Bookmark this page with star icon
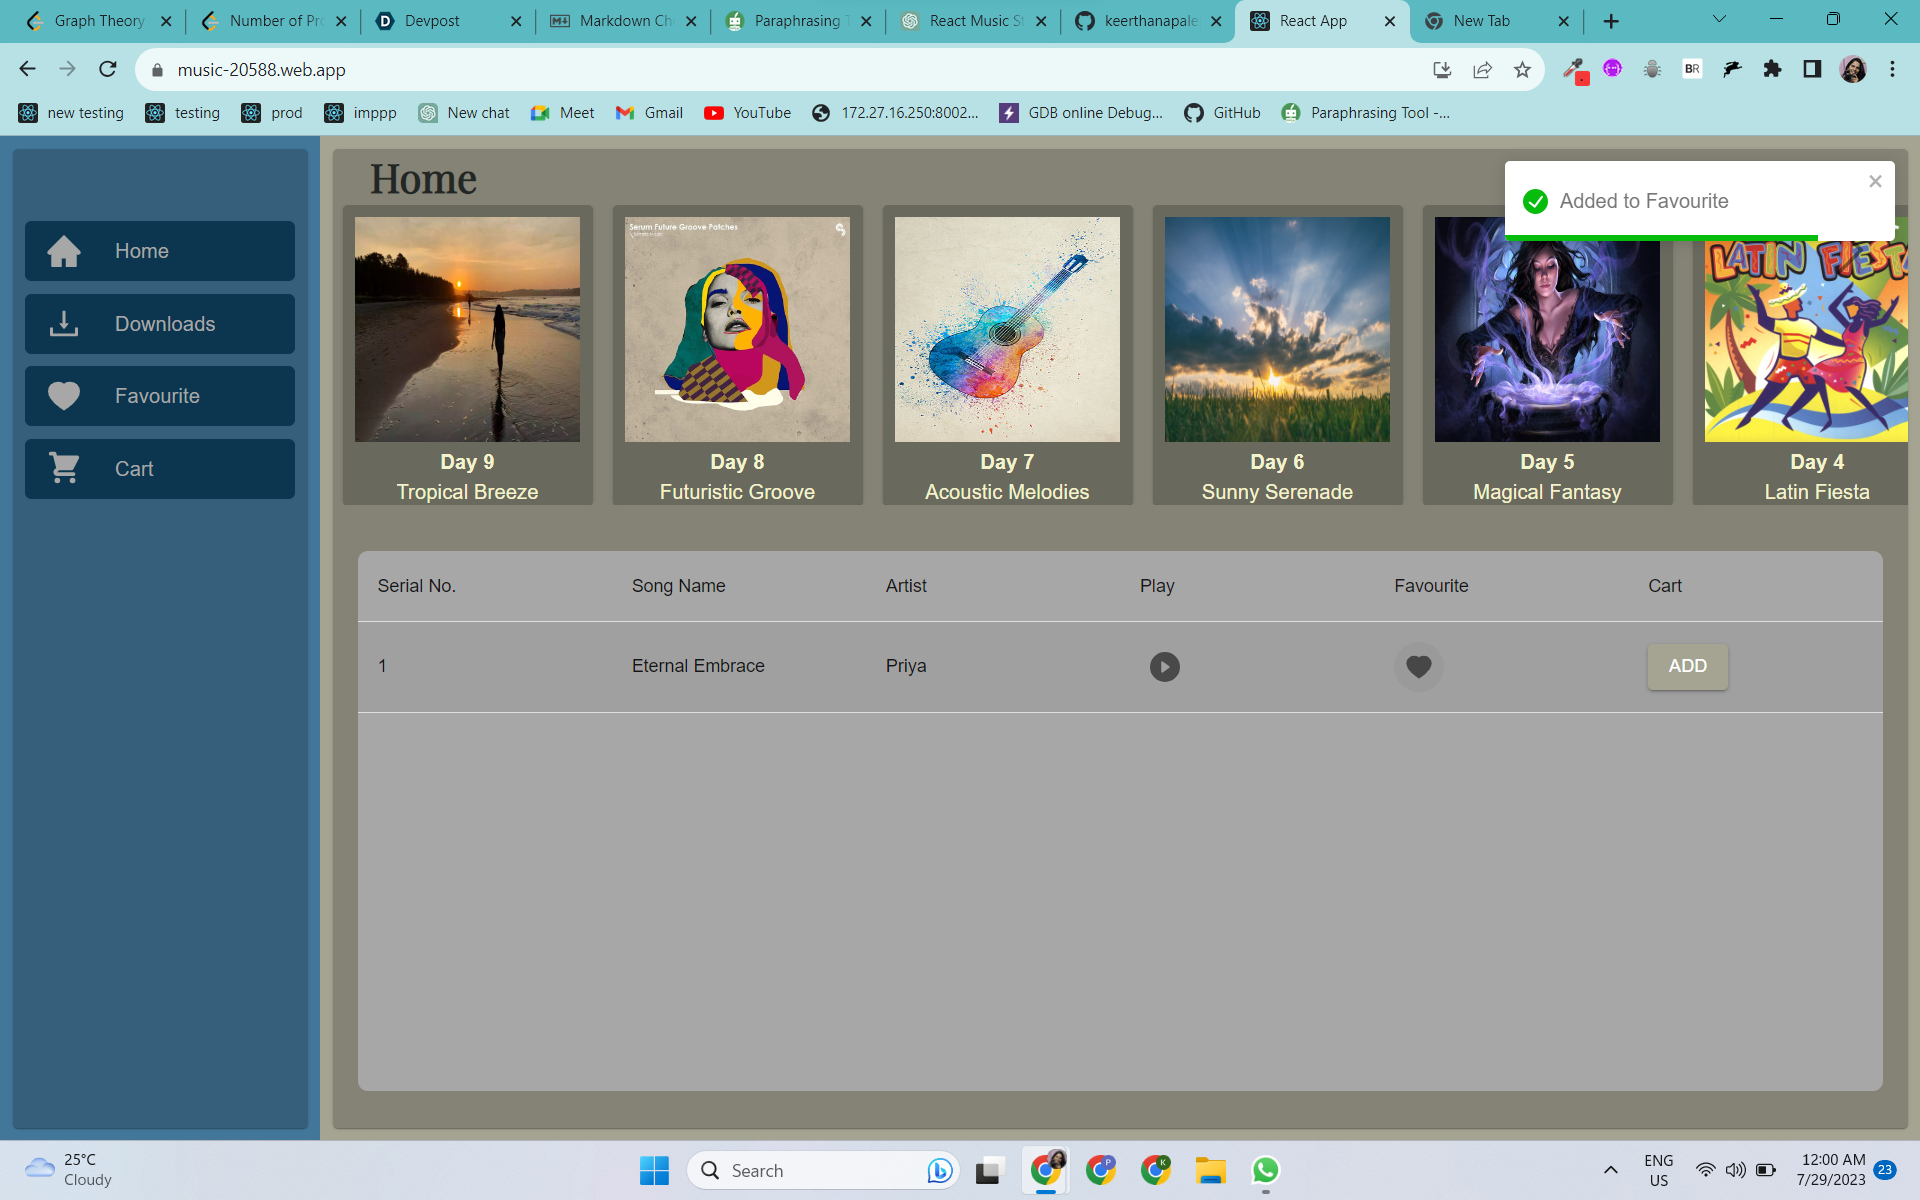This screenshot has width=1920, height=1200. (x=1522, y=69)
